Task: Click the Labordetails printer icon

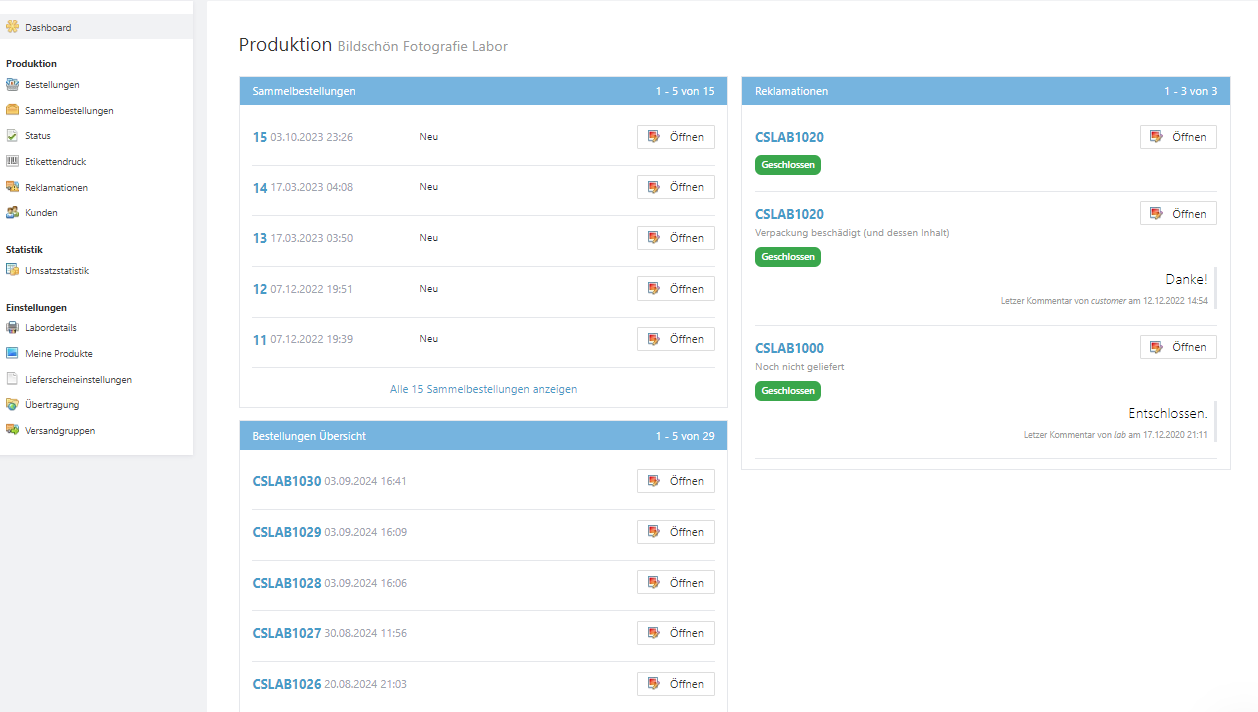Action: click(x=12, y=327)
